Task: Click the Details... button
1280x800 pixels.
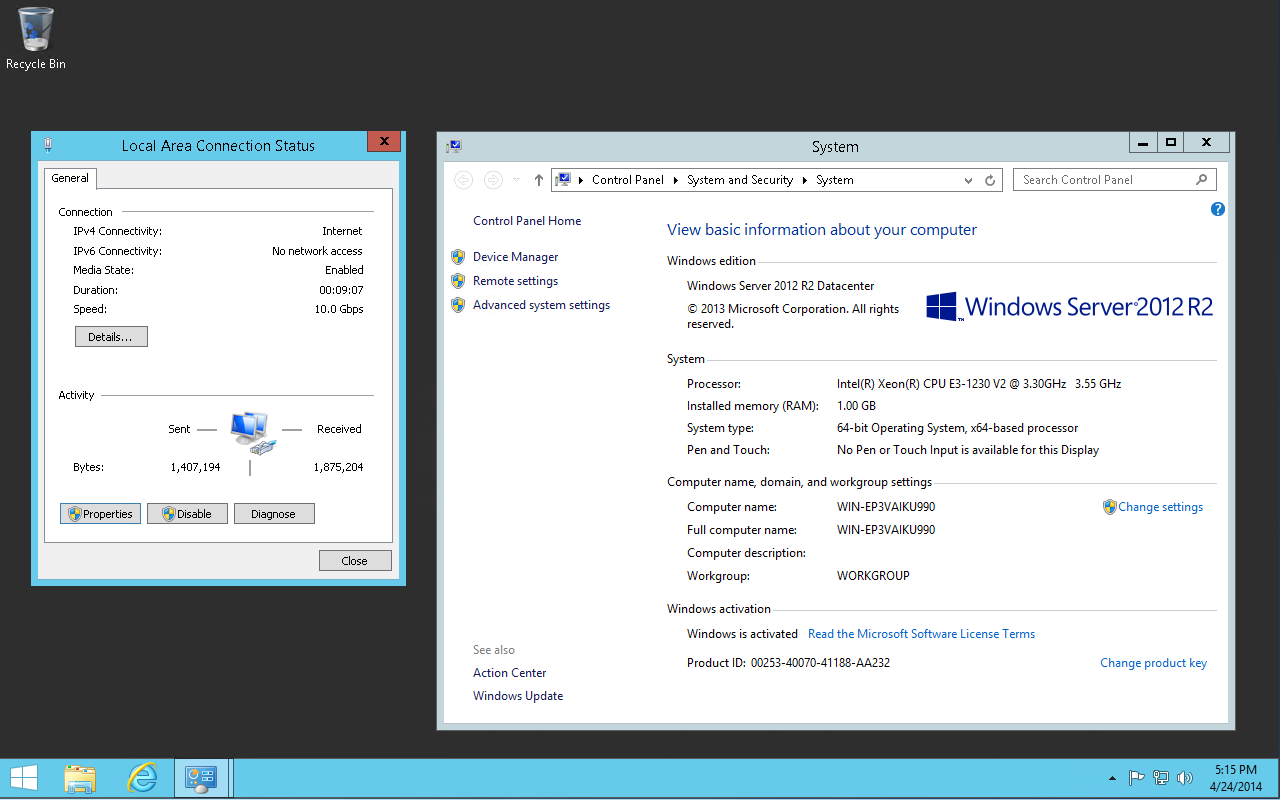Action: 111,337
